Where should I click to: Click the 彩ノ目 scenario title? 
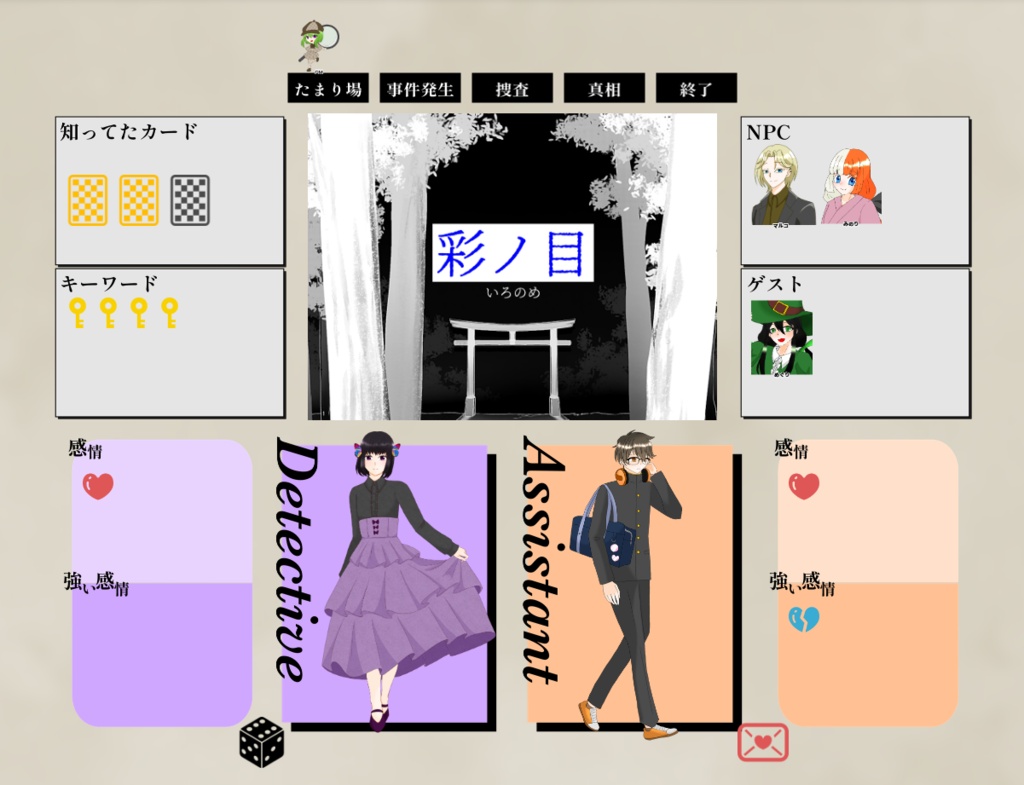pyautogui.click(x=513, y=253)
